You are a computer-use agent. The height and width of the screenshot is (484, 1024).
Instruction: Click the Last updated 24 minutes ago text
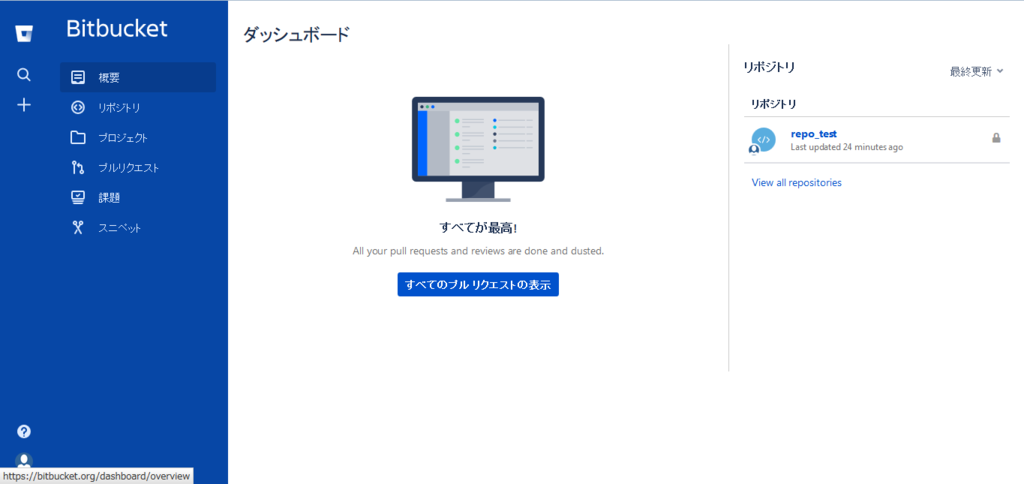846,147
